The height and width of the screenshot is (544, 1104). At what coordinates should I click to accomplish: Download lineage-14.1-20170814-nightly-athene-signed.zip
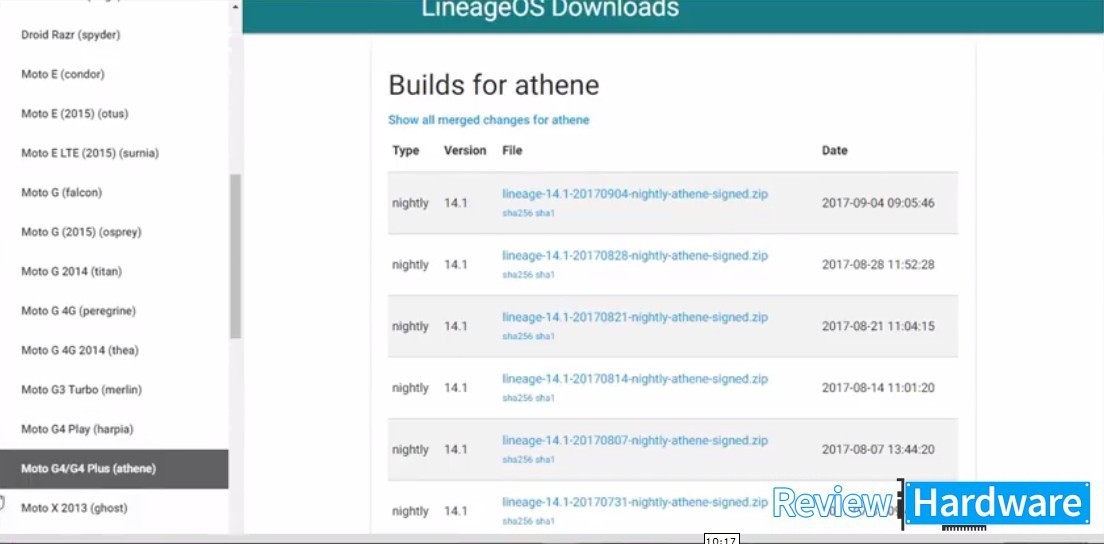pyautogui.click(x=635, y=379)
